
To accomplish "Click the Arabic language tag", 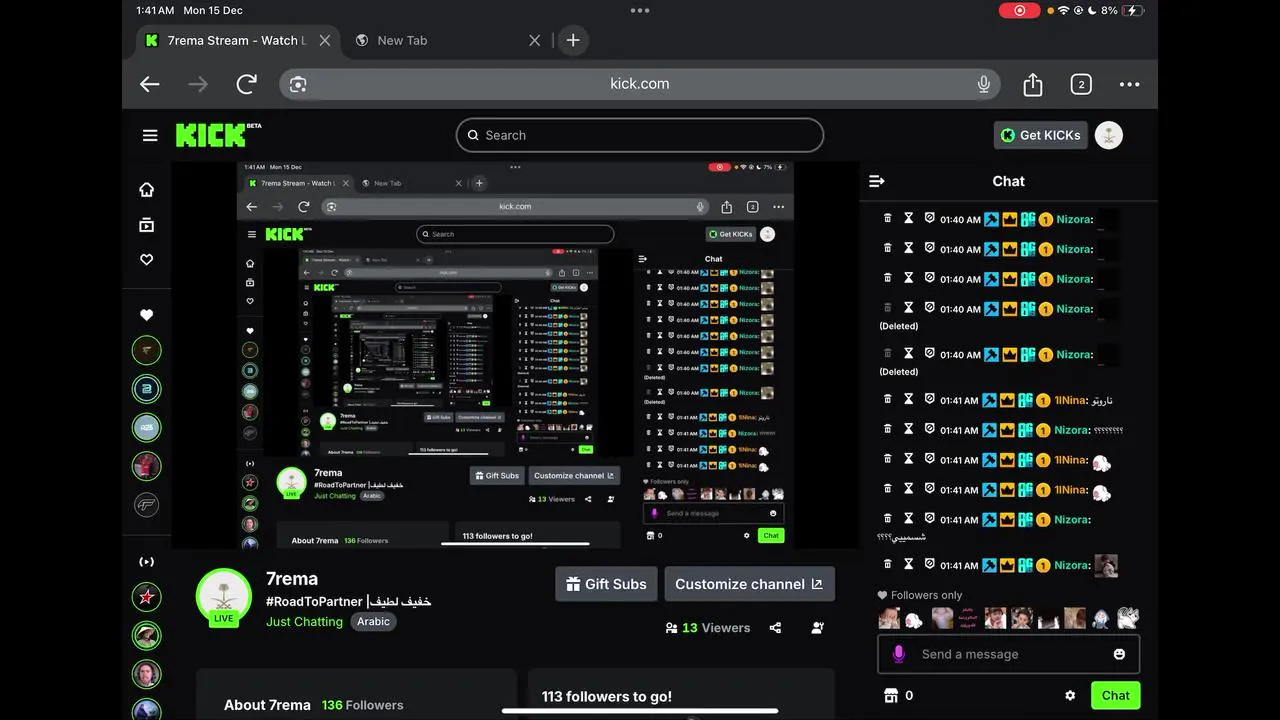I will point(373,621).
